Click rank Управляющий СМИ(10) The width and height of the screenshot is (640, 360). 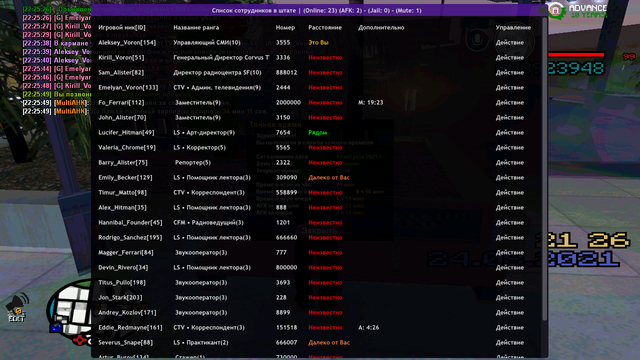coord(207,42)
